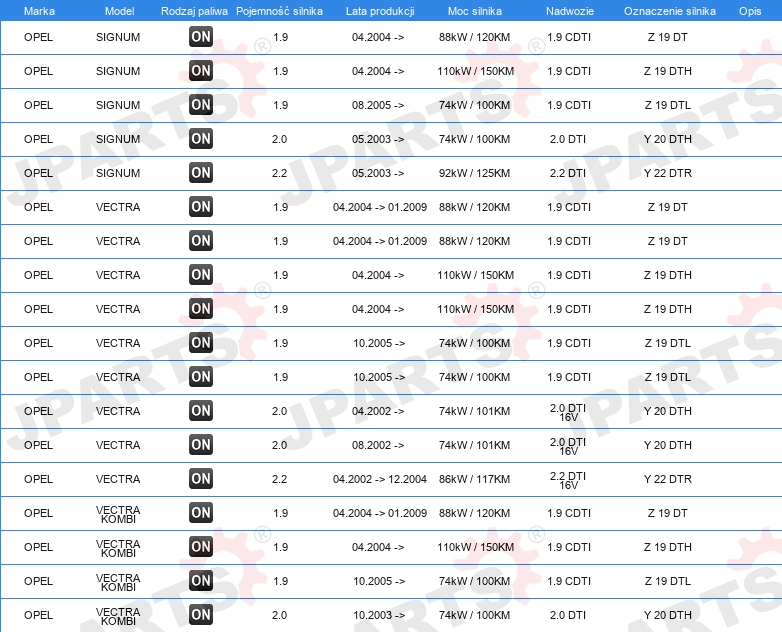The height and width of the screenshot is (632, 782).
Task: Select the 92kW / 125KM power cell
Action: pyautogui.click(x=474, y=173)
